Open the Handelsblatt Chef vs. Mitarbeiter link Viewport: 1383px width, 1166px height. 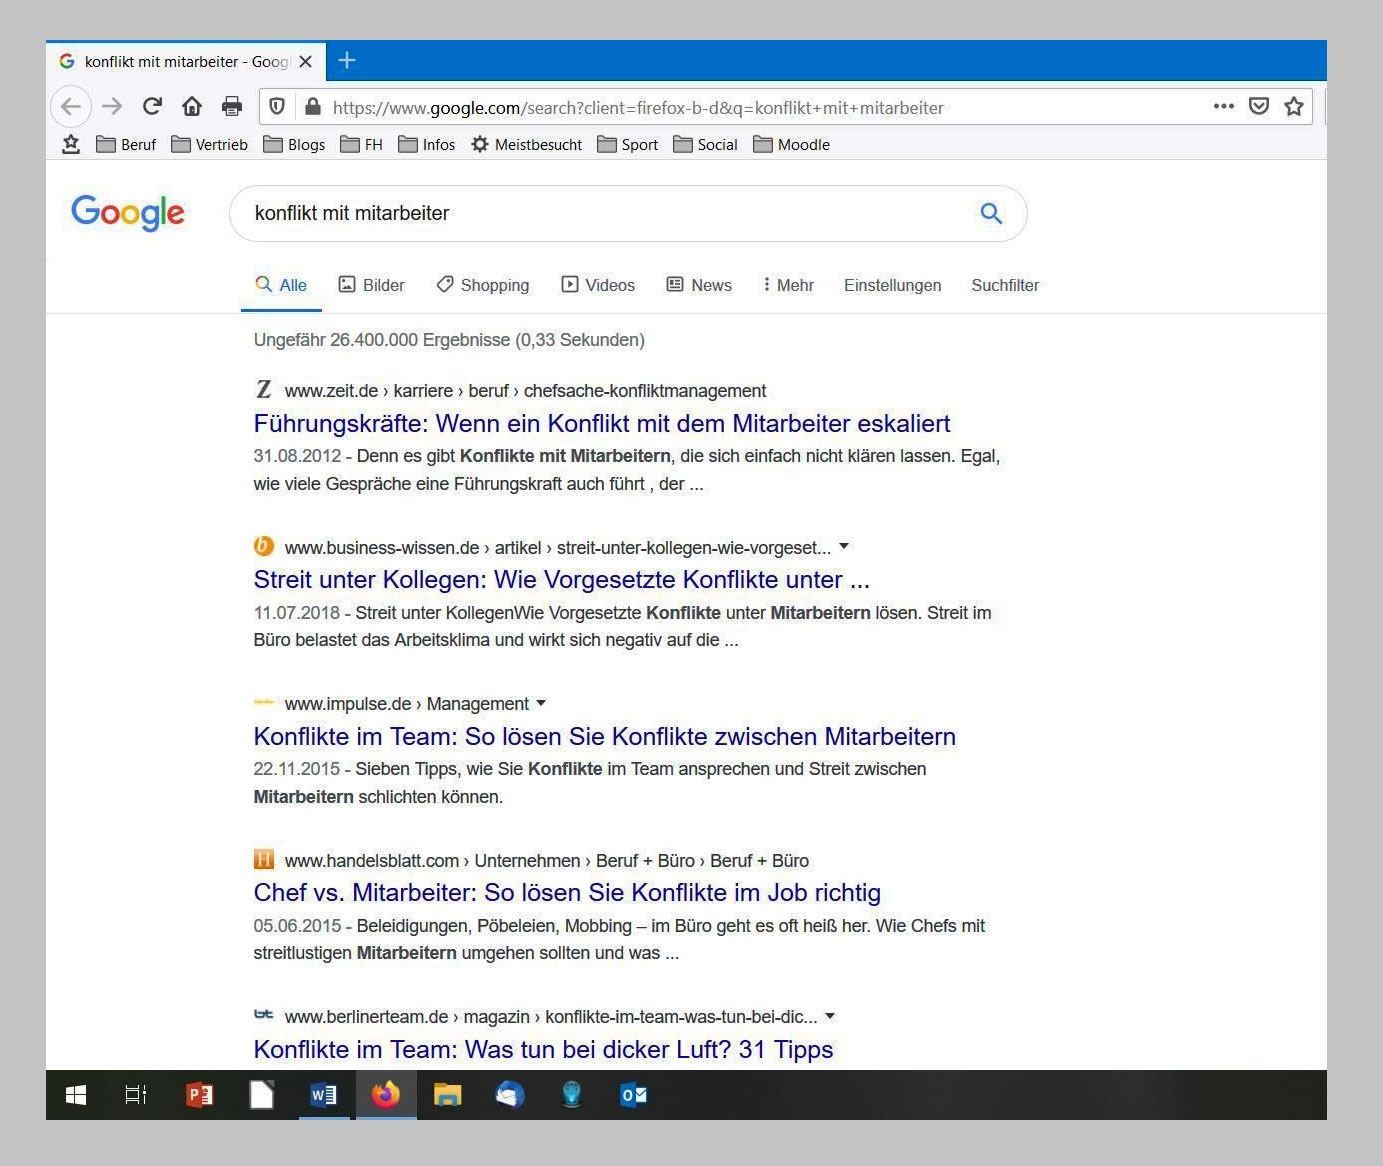click(x=567, y=892)
